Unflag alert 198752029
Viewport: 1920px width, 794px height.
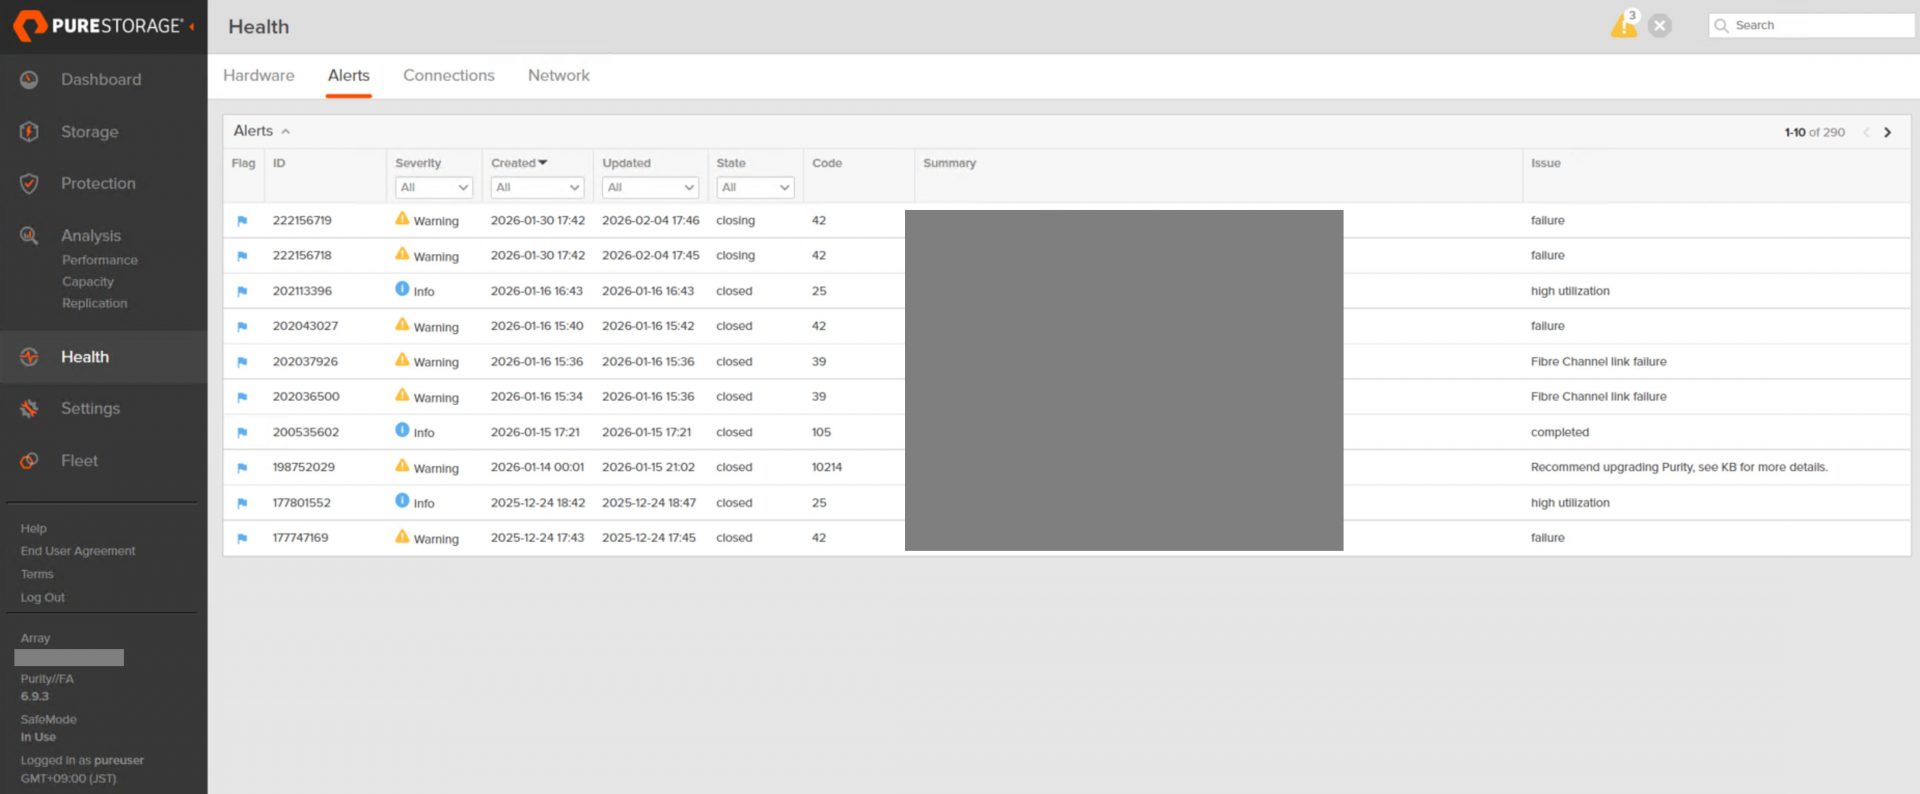coord(242,468)
